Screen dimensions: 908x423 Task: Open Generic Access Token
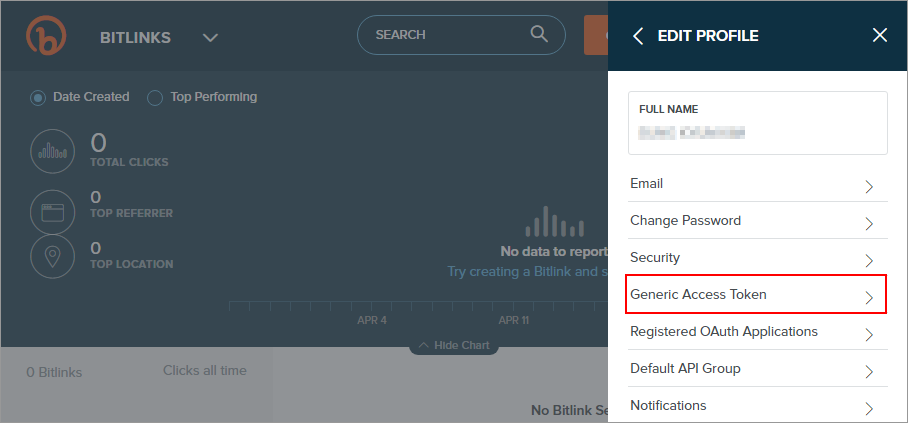tap(756, 295)
